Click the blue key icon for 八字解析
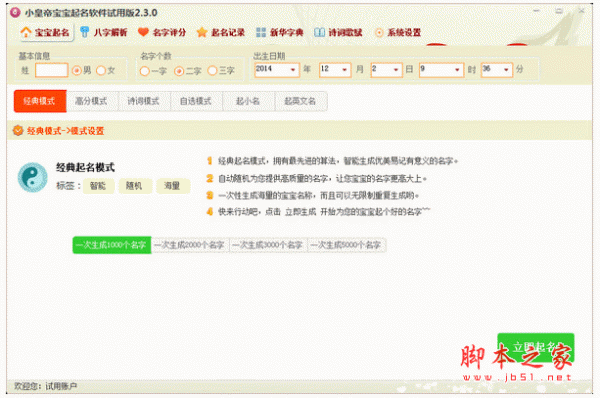 (x=85, y=32)
